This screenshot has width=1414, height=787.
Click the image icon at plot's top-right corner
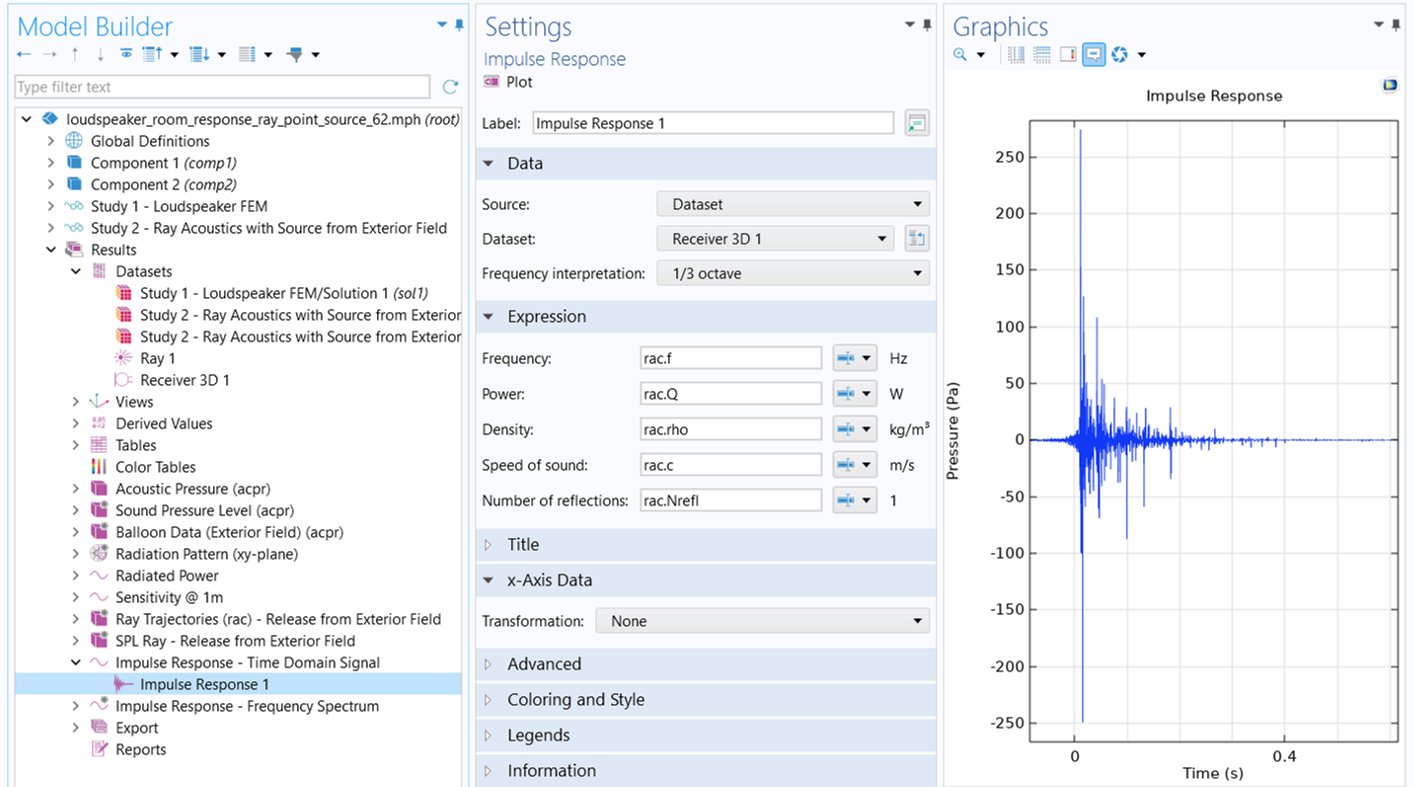(x=1389, y=86)
